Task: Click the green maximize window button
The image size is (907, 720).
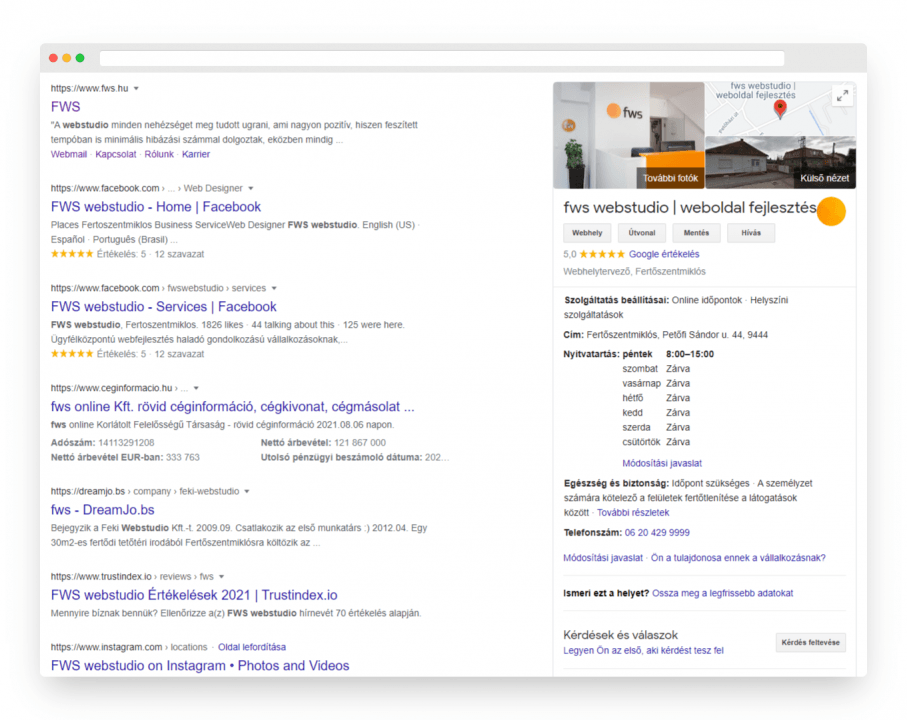Action: click(80, 58)
